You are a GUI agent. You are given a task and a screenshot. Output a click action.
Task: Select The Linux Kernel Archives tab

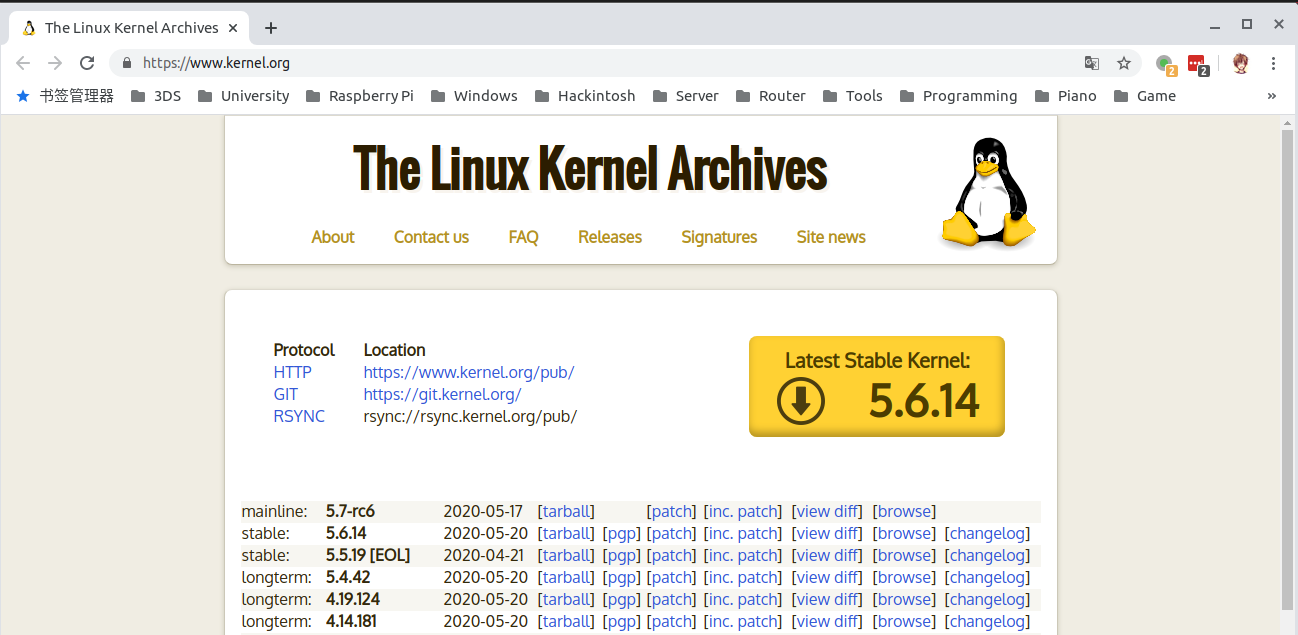(x=130, y=28)
